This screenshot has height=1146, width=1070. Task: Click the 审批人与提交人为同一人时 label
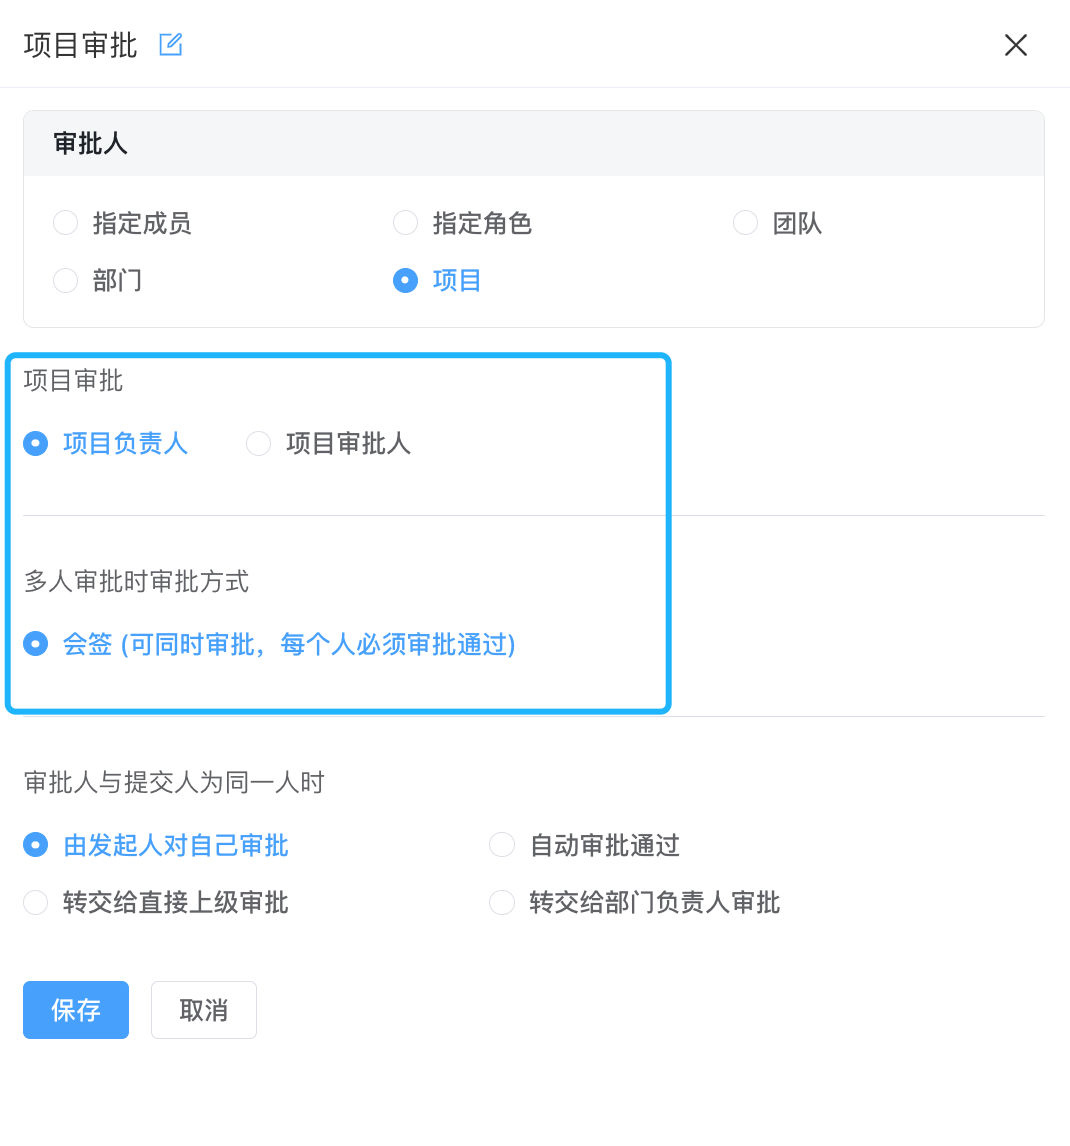pos(174,783)
